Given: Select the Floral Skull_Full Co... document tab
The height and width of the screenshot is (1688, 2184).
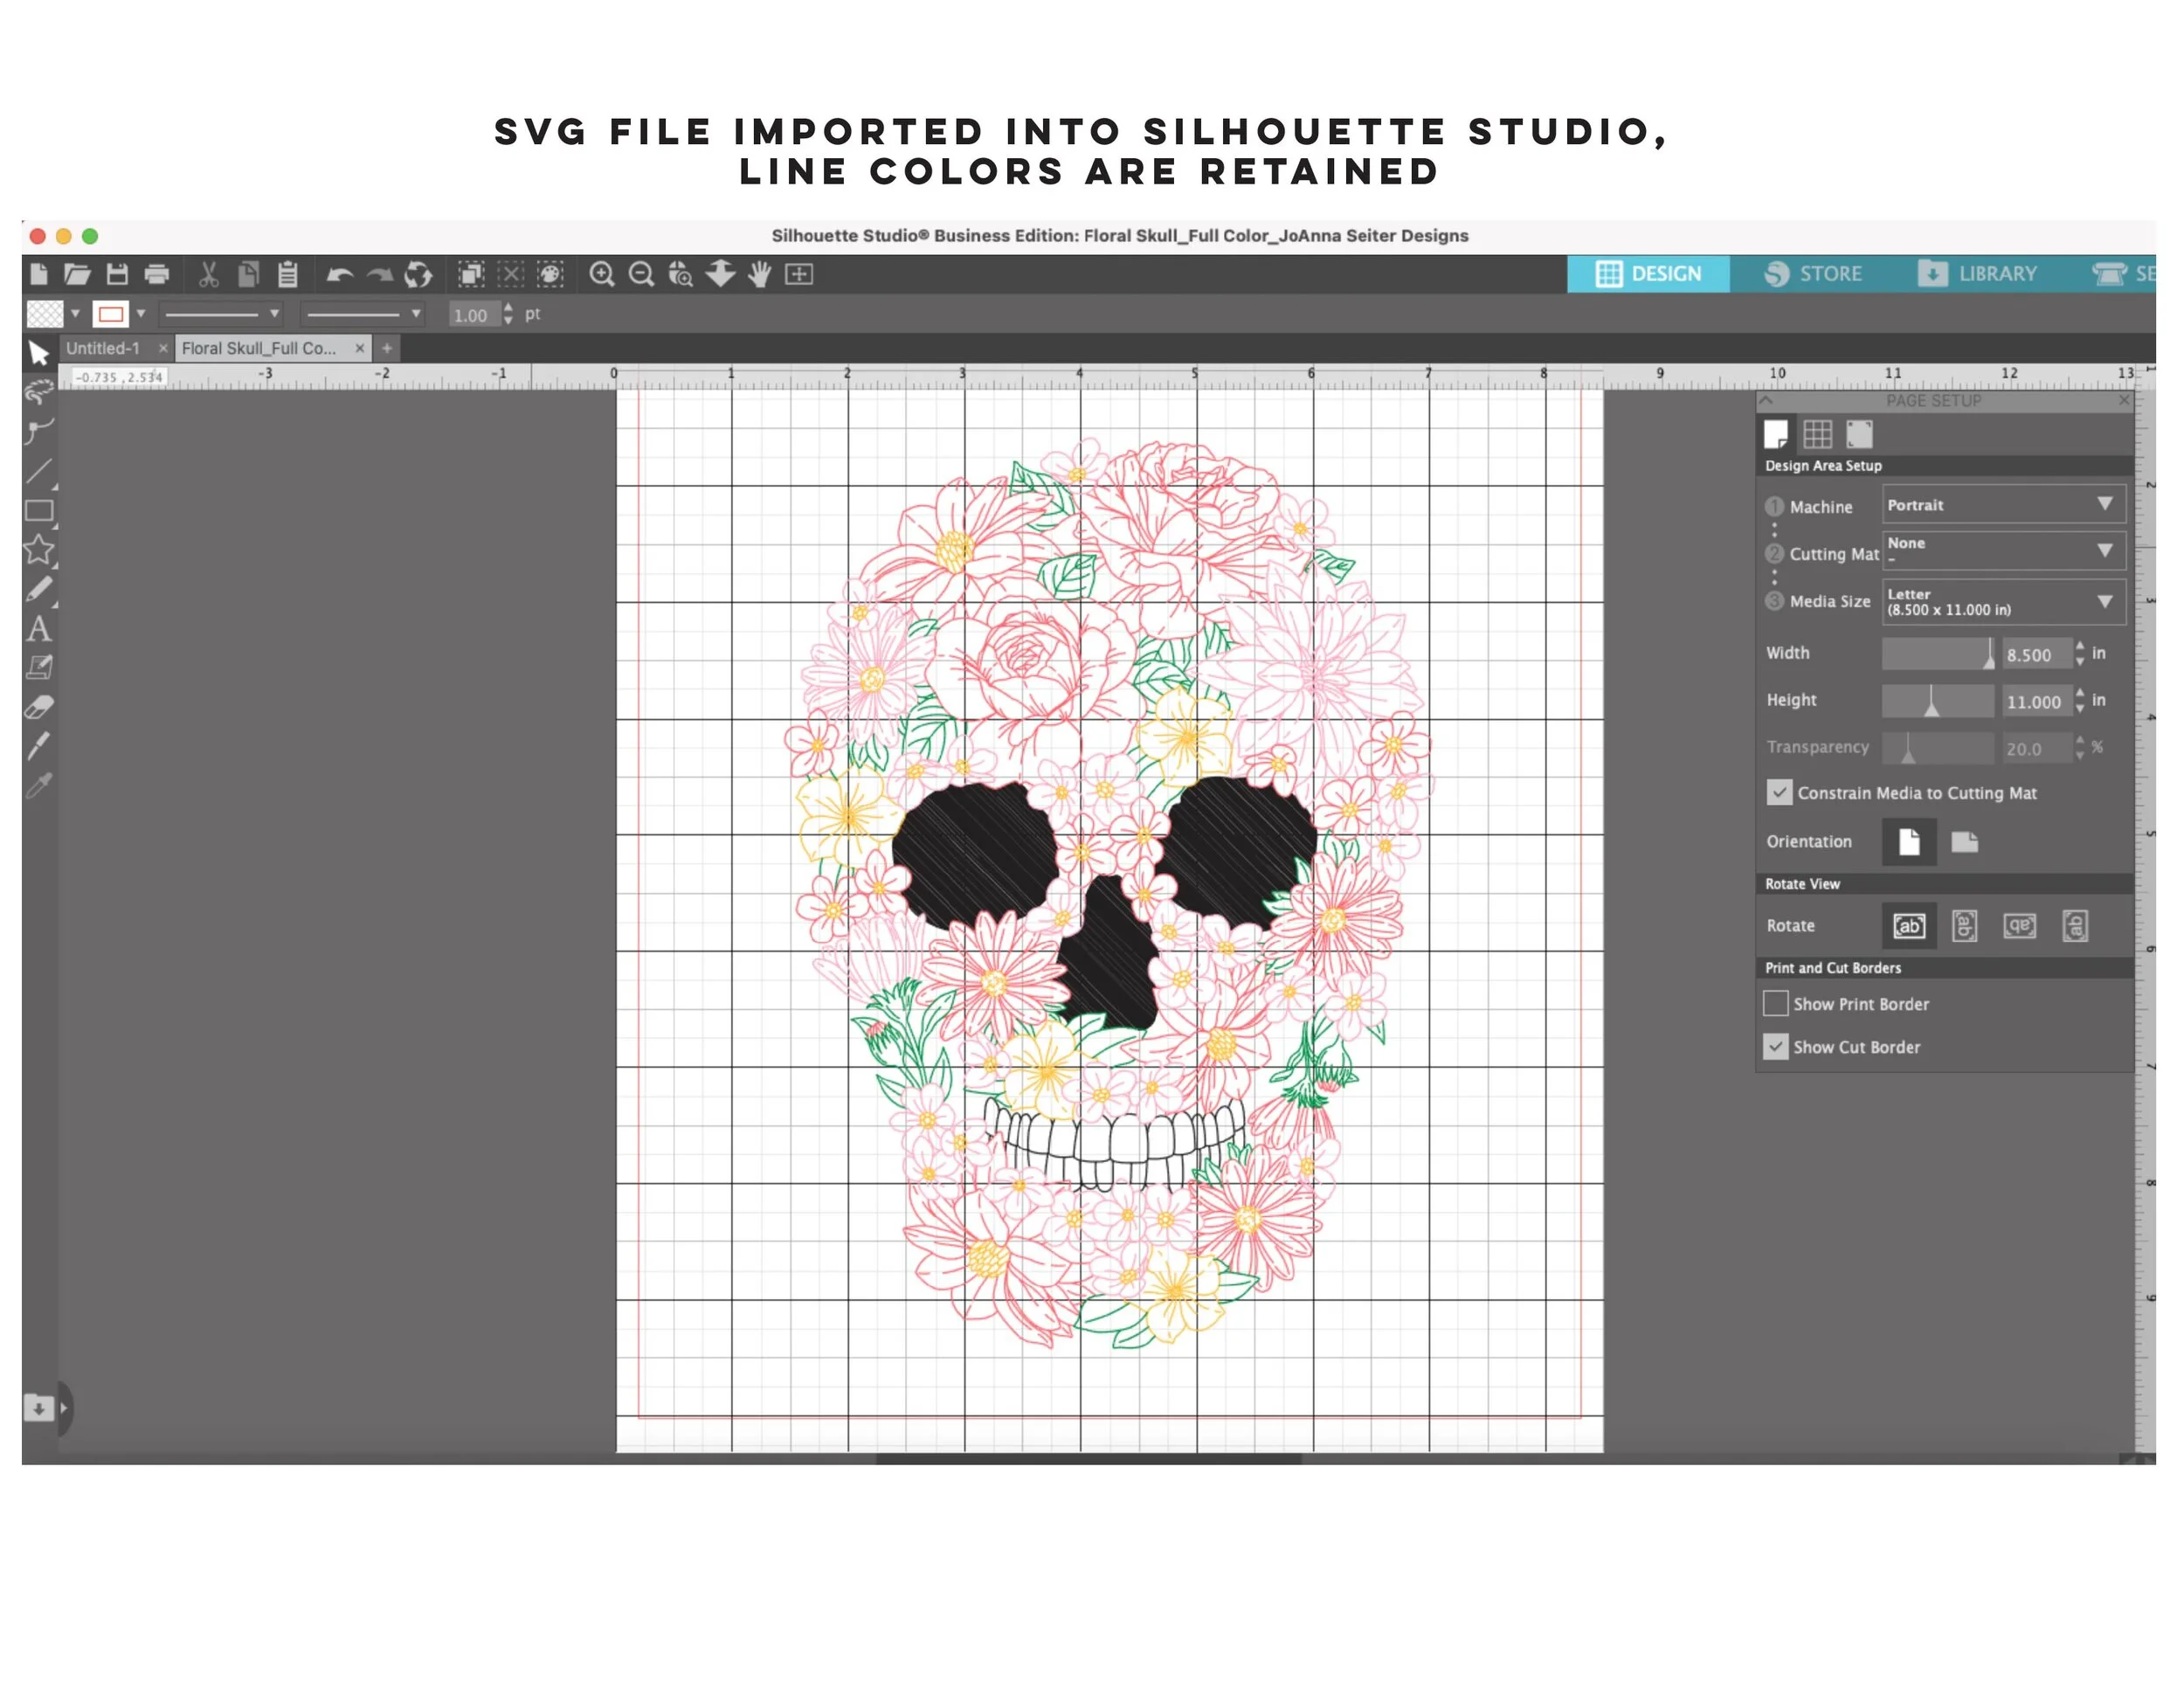Looking at the screenshot, I should point(259,348).
